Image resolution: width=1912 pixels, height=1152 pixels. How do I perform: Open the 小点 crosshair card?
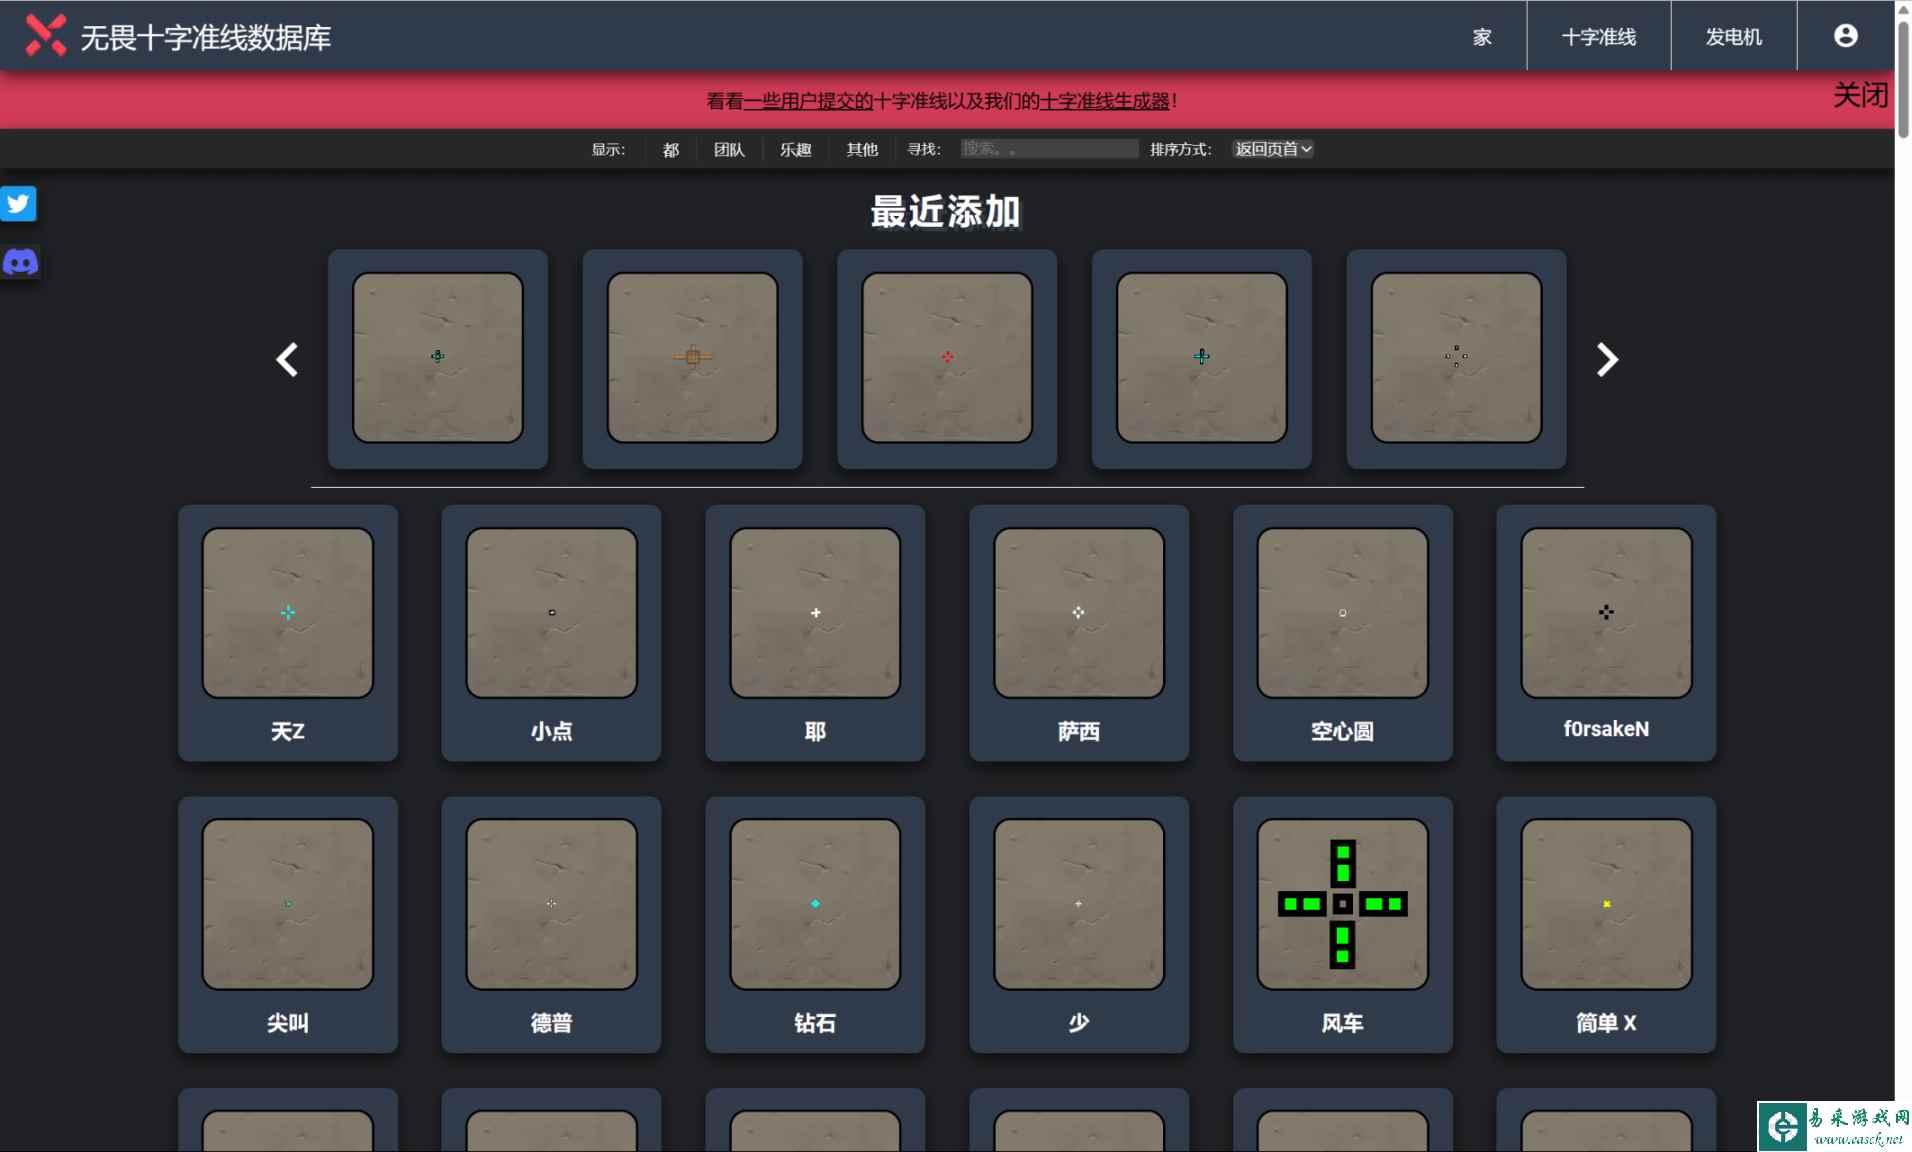(551, 633)
